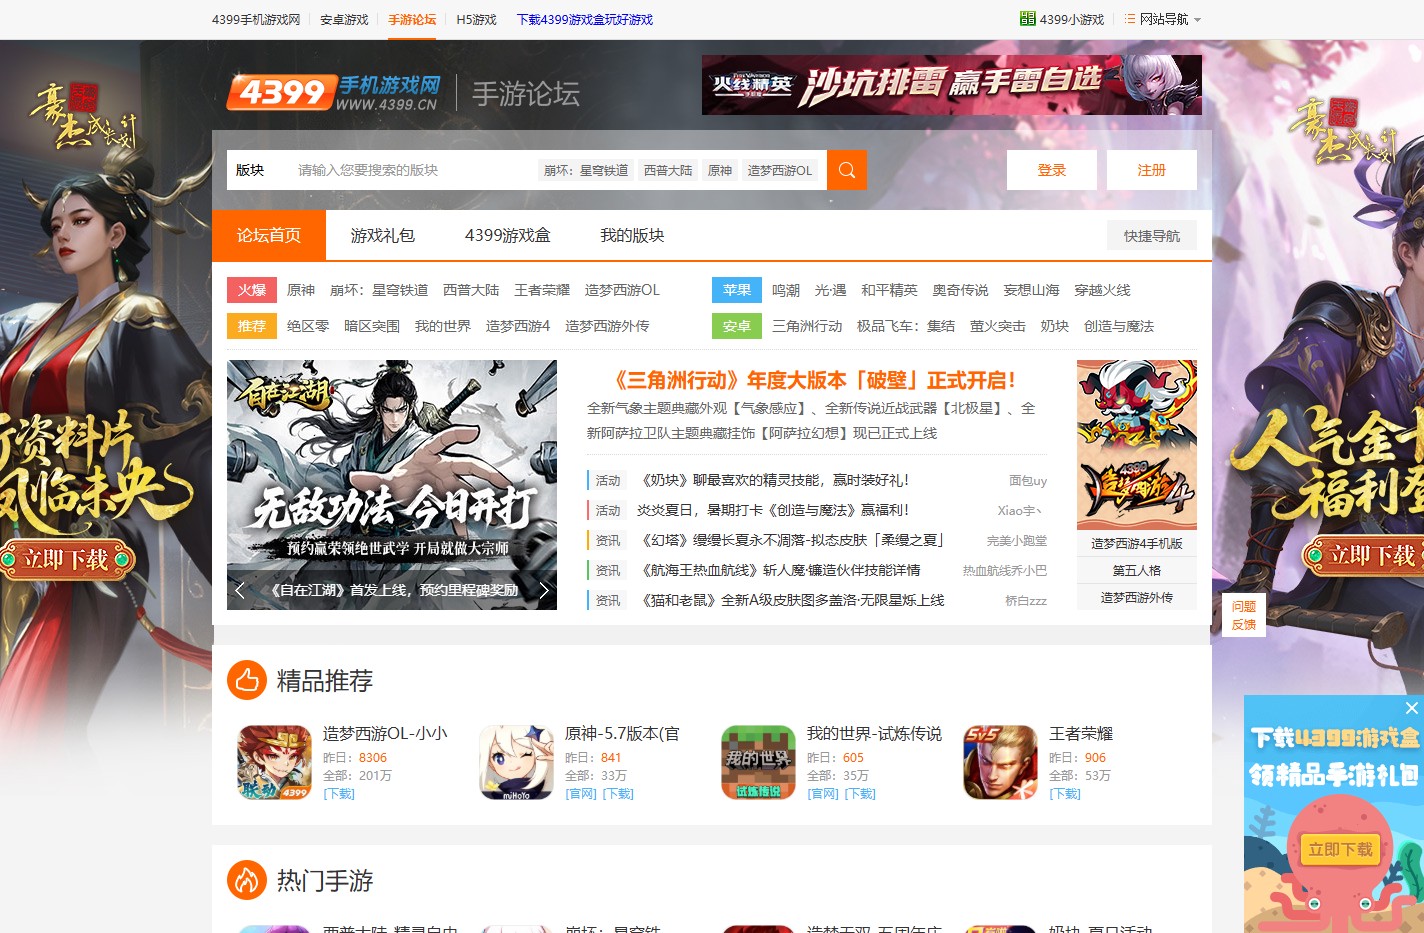
Task: Open the 造梦西游OL game app icon
Action: pyautogui.click(x=275, y=762)
